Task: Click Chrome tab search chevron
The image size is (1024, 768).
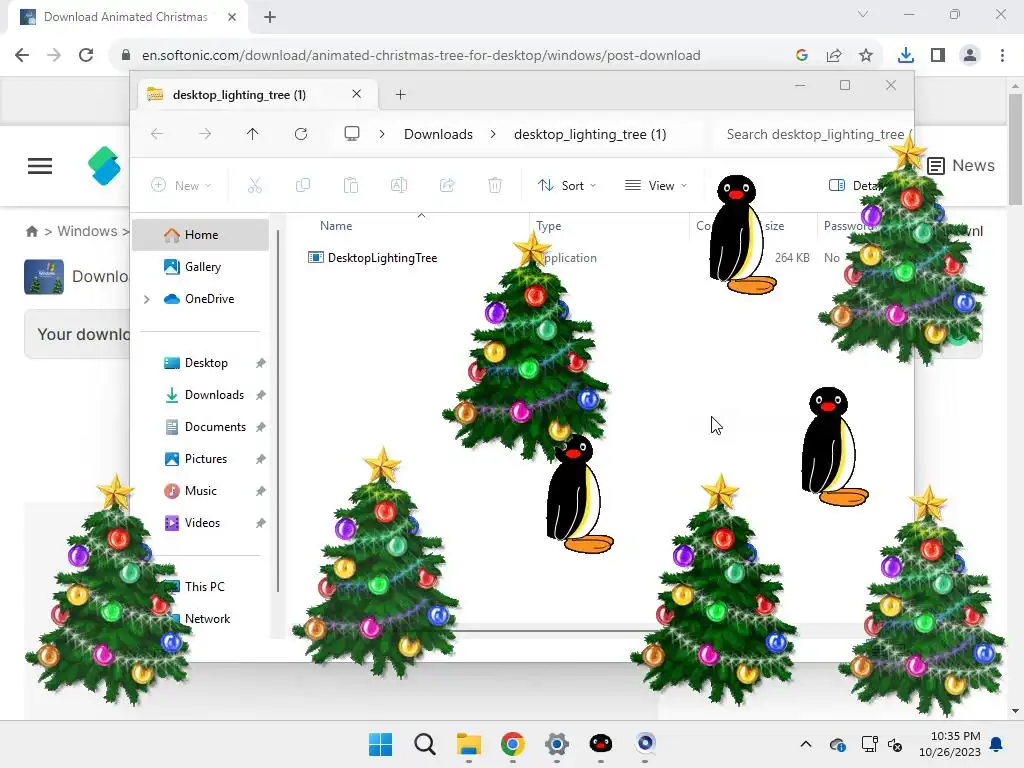Action: [x=863, y=14]
